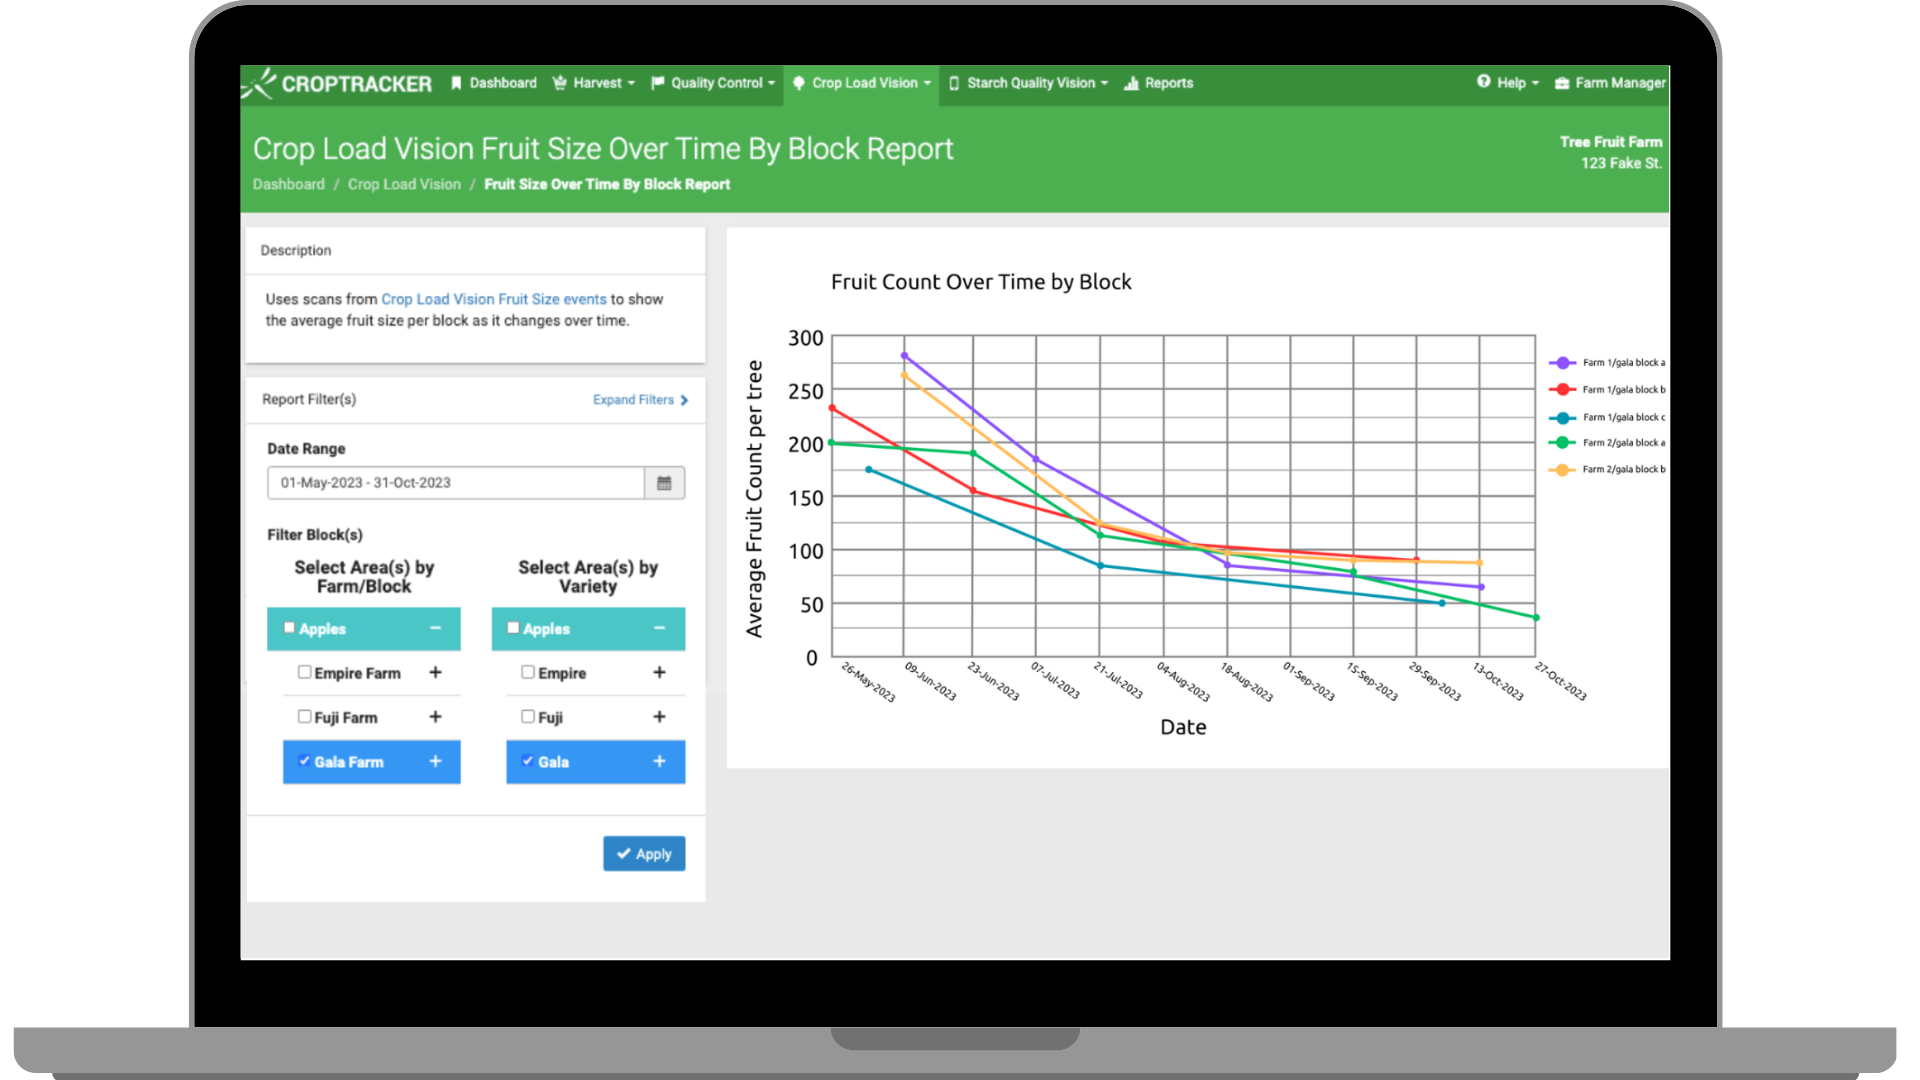Click the calendar icon for date picker
The height and width of the screenshot is (1080, 1920).
click(665, 483)
